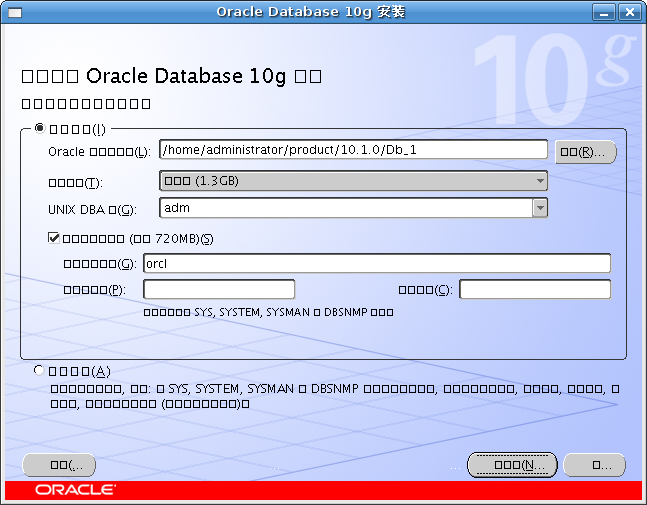Click the Next button (N) at bottom
The image size is (647, 505).
[512, 465]
